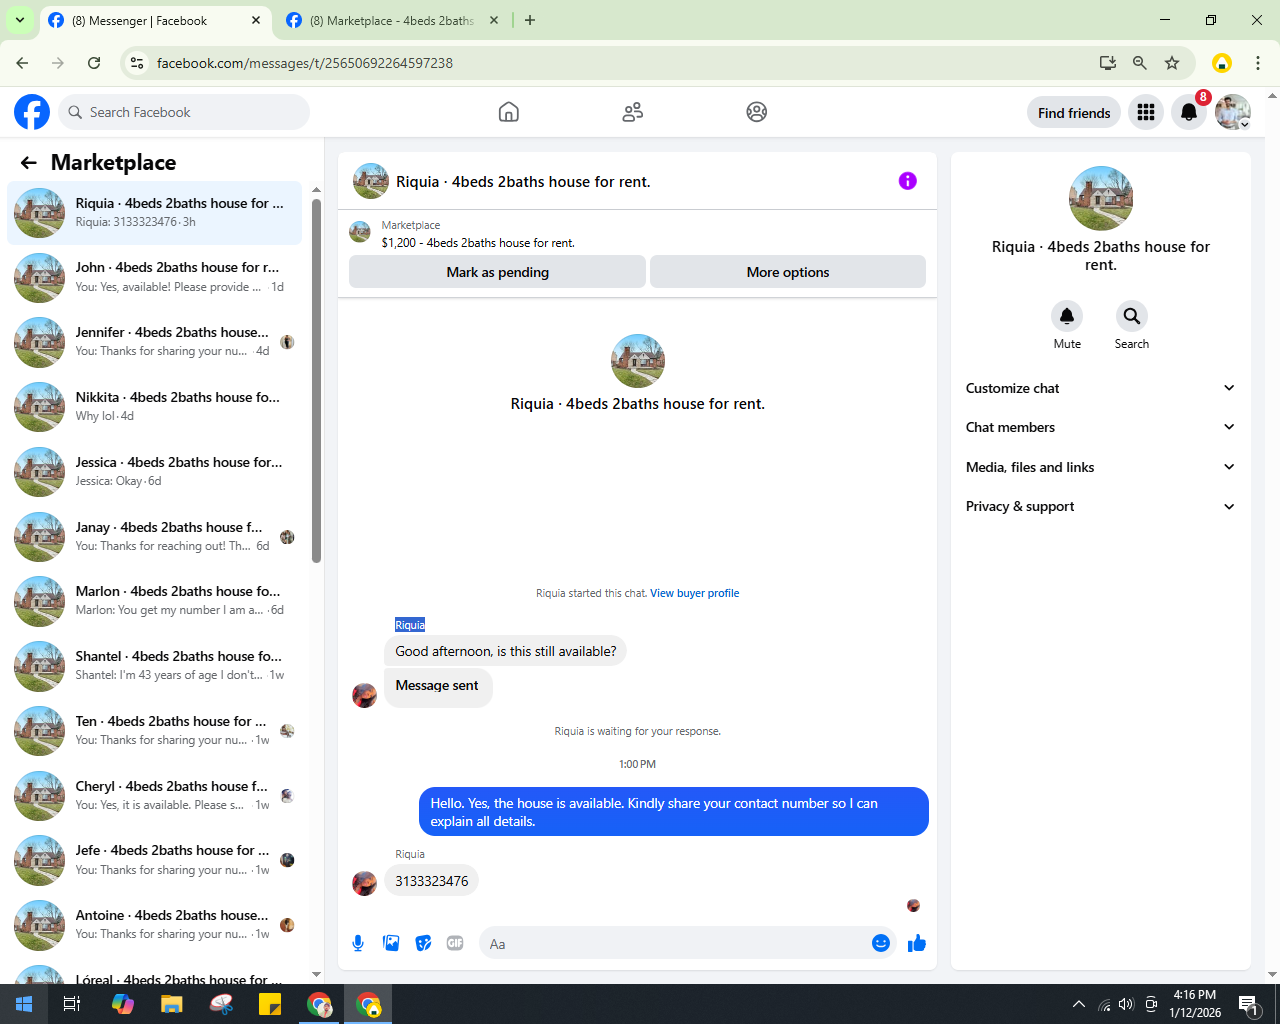Open View buyer profile link

point(695,593)
